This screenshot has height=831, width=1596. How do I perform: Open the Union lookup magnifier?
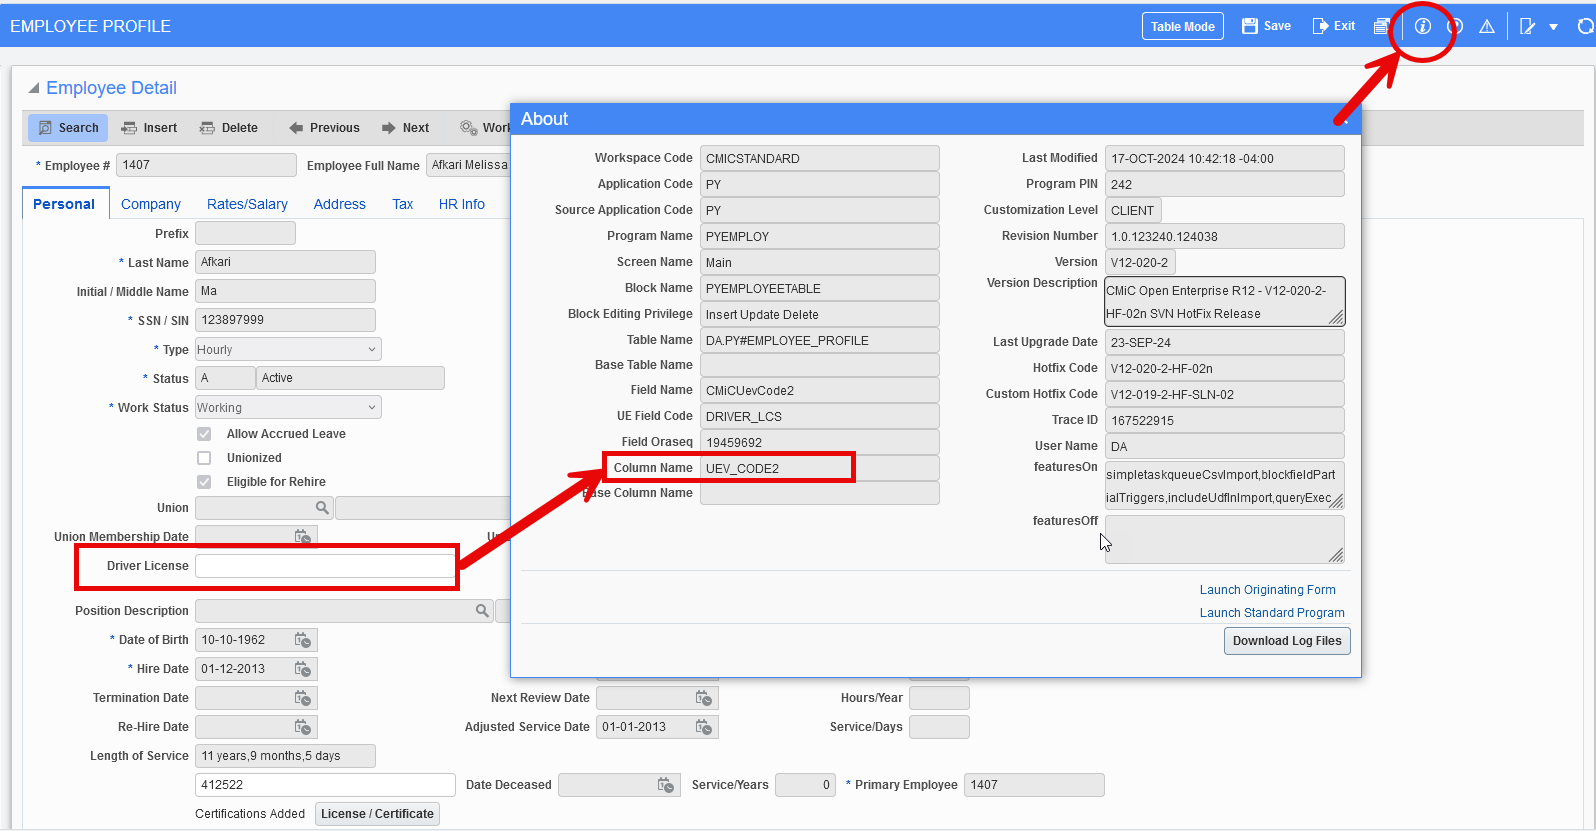pyautogui.click(x=322, y=508)
